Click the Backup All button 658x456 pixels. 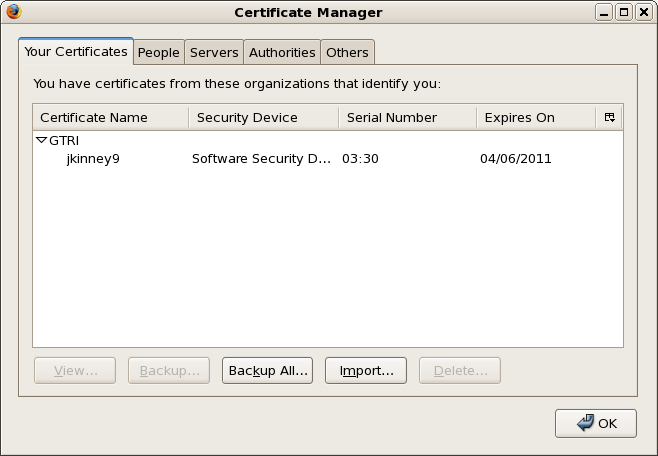(x=267, y=370)
